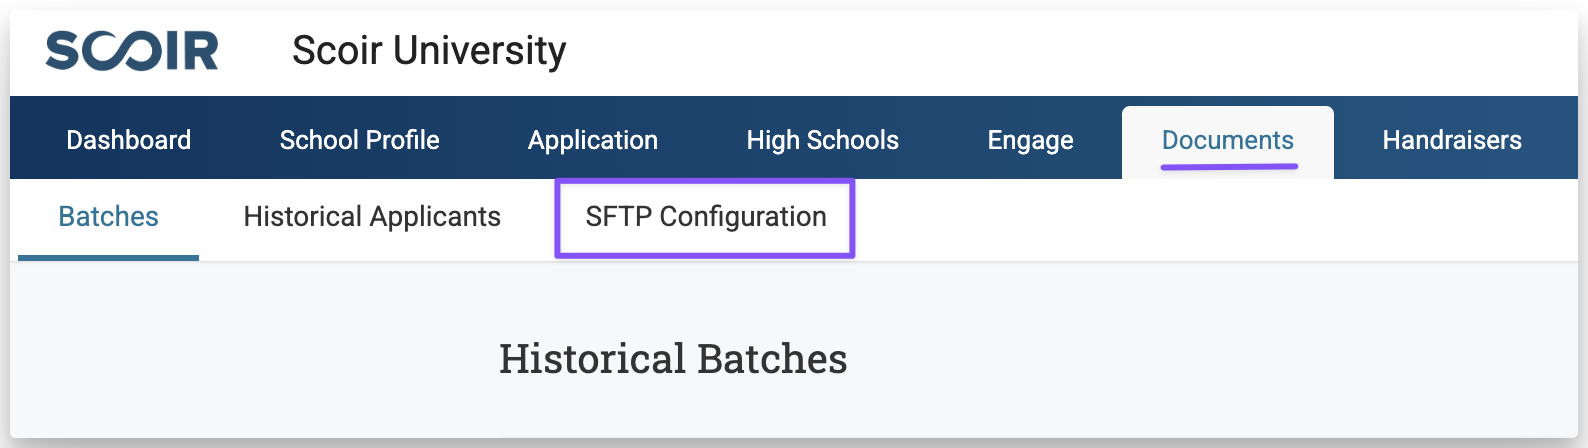Go to the School Profile tab

pos(359,140)
